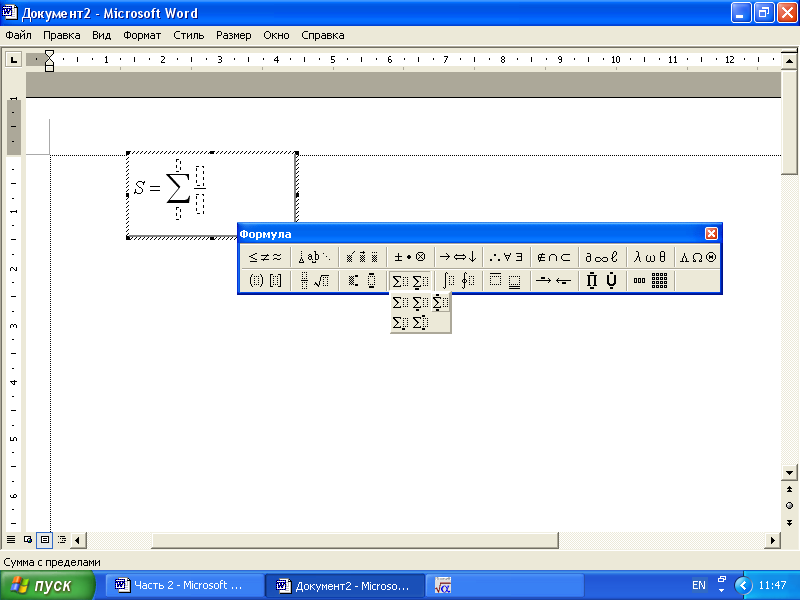Screen dimensions: 800x600
Task: Click the indent marker on the horizontal ruler
Action: tap(49, 60)
